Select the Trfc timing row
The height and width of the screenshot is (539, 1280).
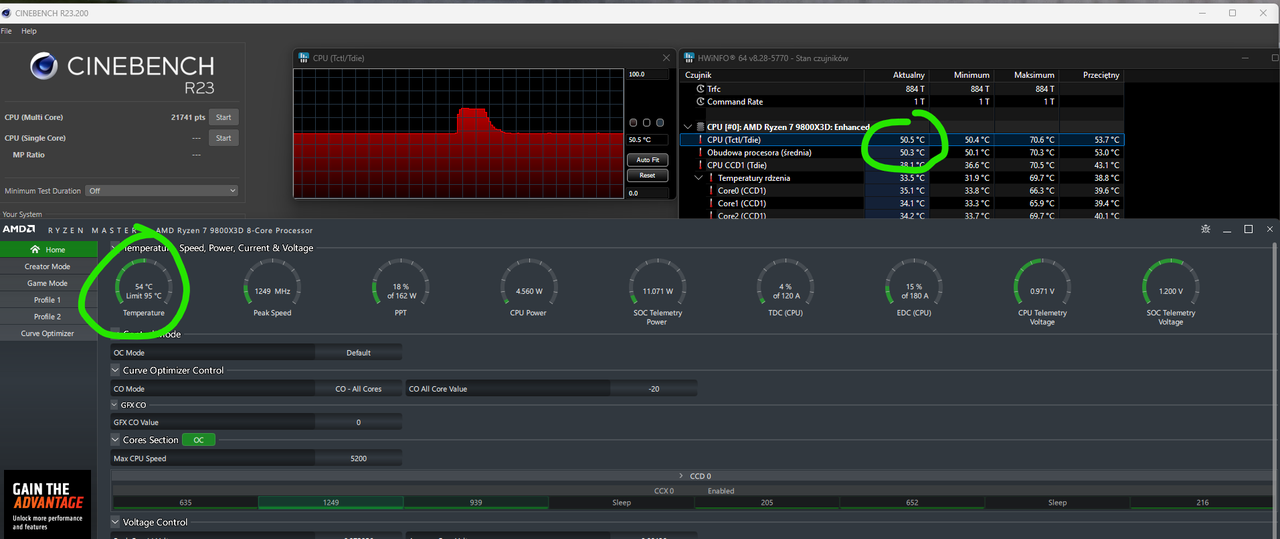coord(902,89)
